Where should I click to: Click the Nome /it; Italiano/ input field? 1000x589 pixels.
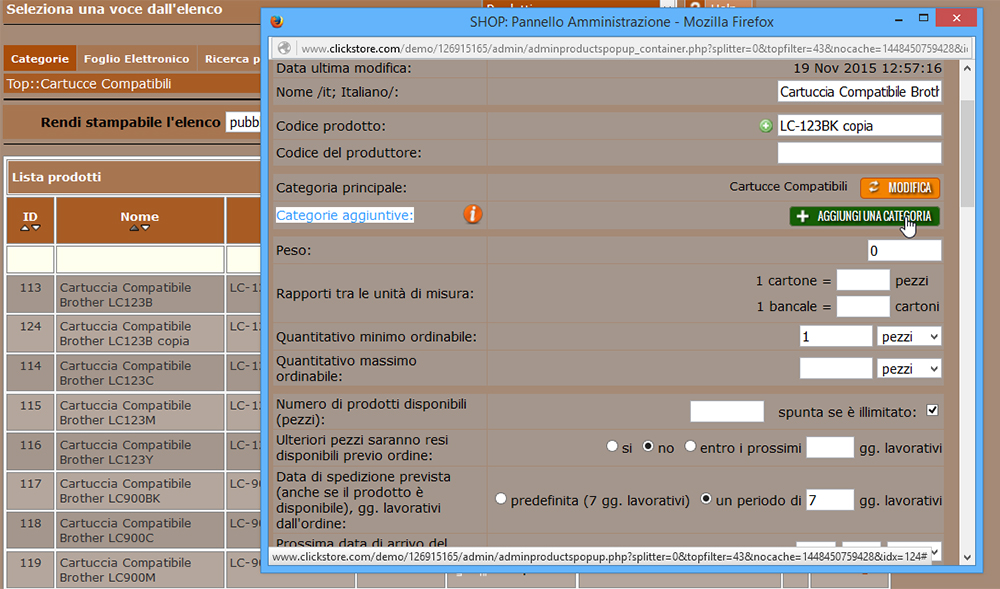[x=860, y=92]
